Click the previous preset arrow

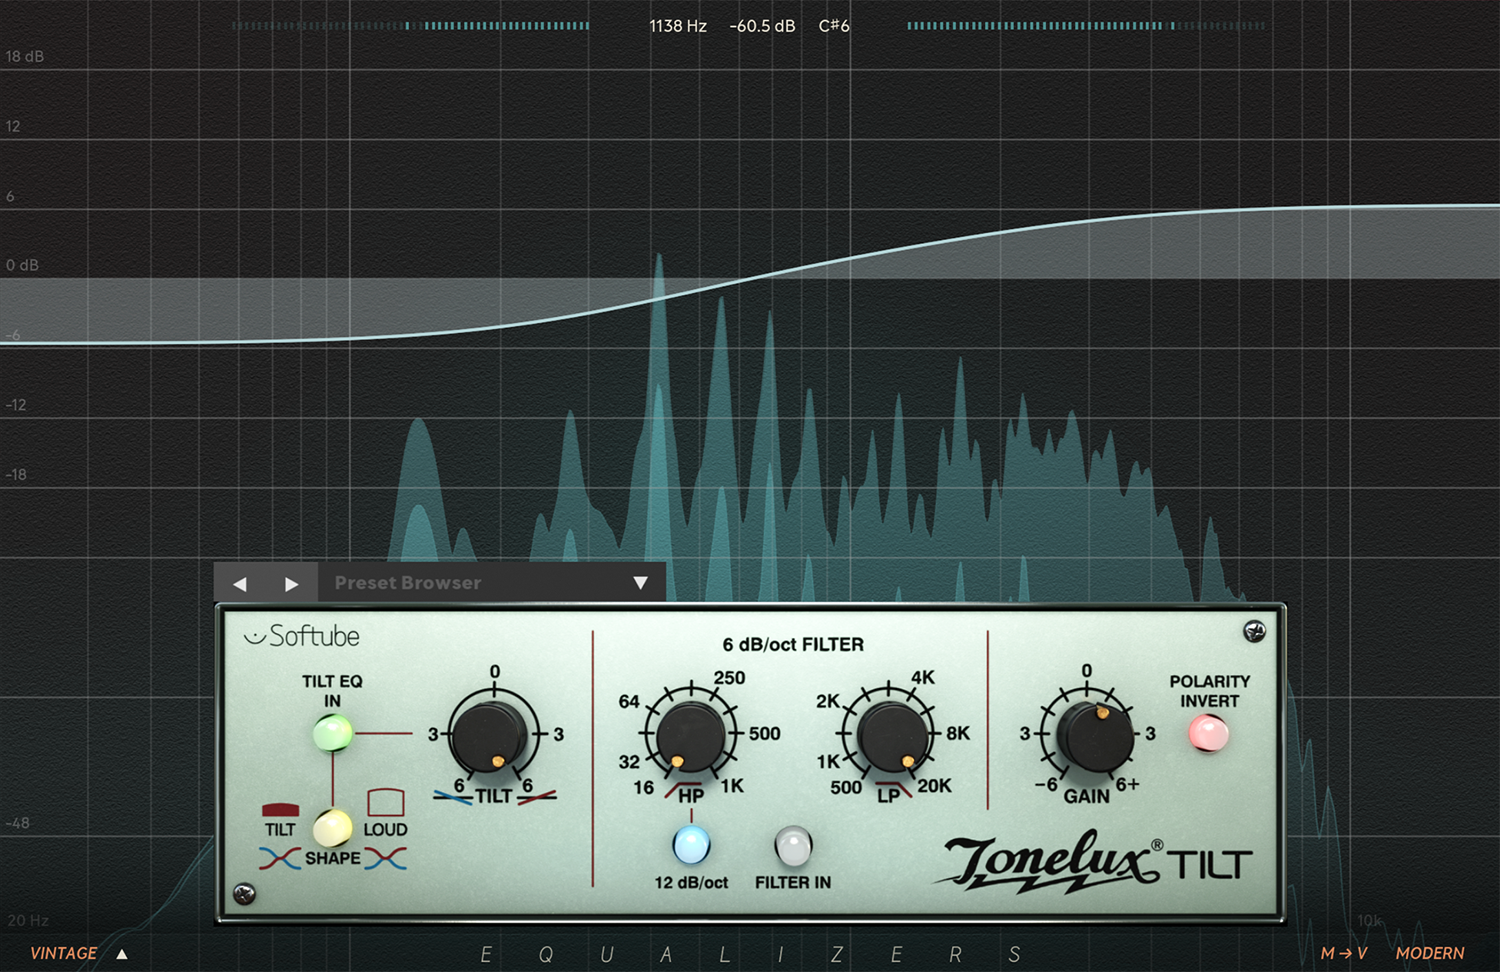(240, 584)
